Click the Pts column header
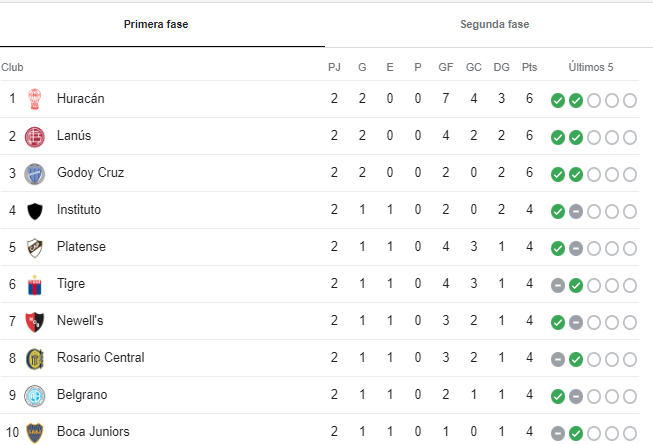The width and height of the screenshot is (653, 445). pos(529,67)
